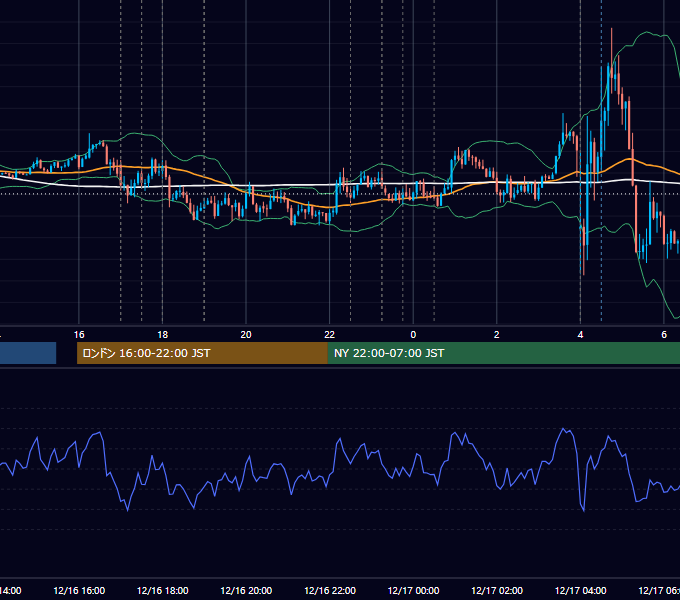This screenshot has width=680, height=600.
Task: Click hour label 22 on price chart axis
Action: tap(330, 335)
